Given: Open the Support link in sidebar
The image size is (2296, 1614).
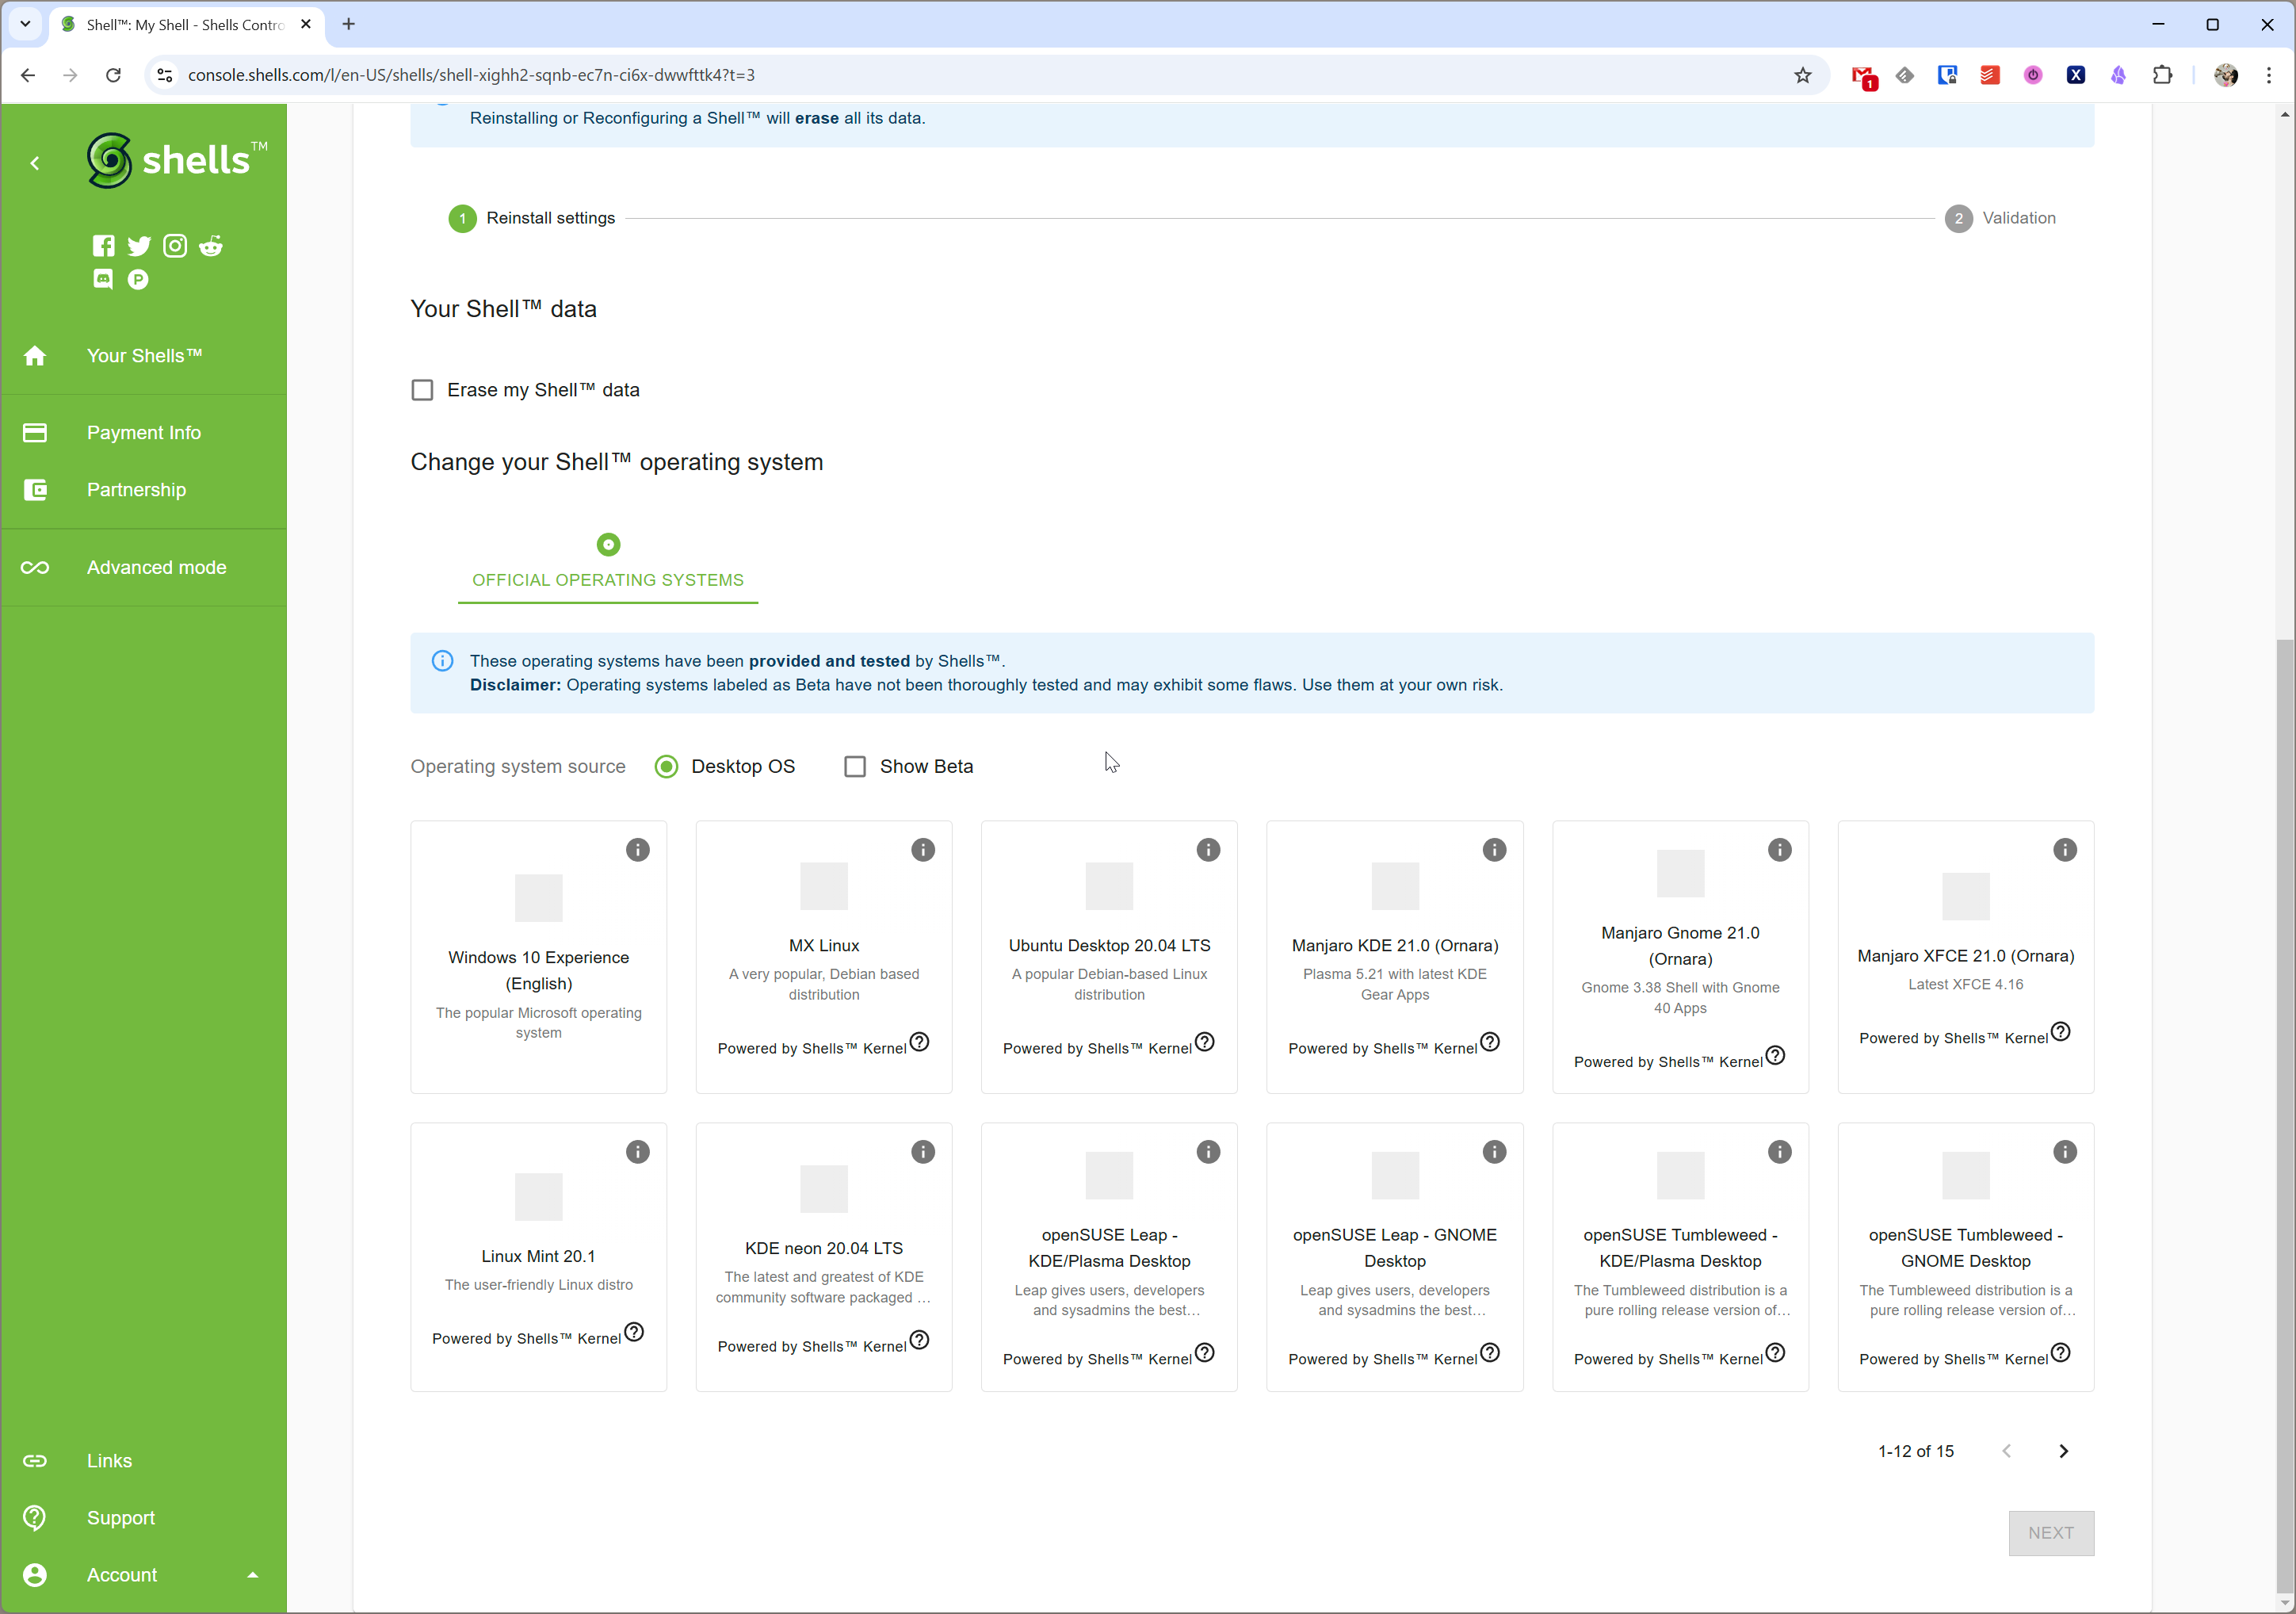Looking at the screenshot, I should 120,1518.
